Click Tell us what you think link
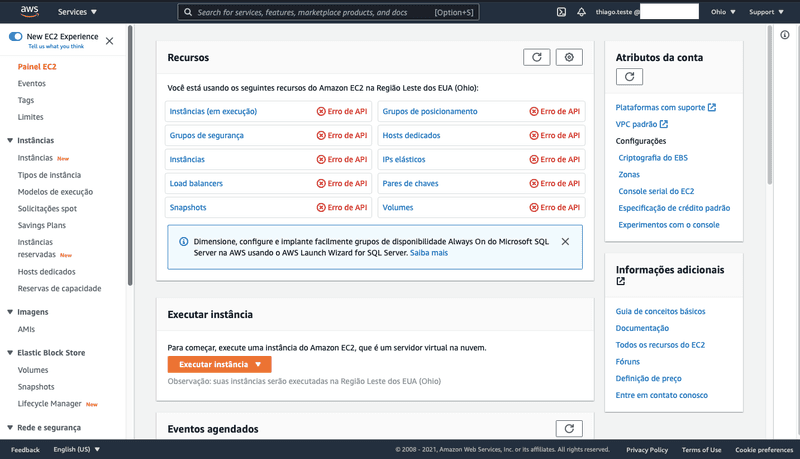 [x=56, y=46]
